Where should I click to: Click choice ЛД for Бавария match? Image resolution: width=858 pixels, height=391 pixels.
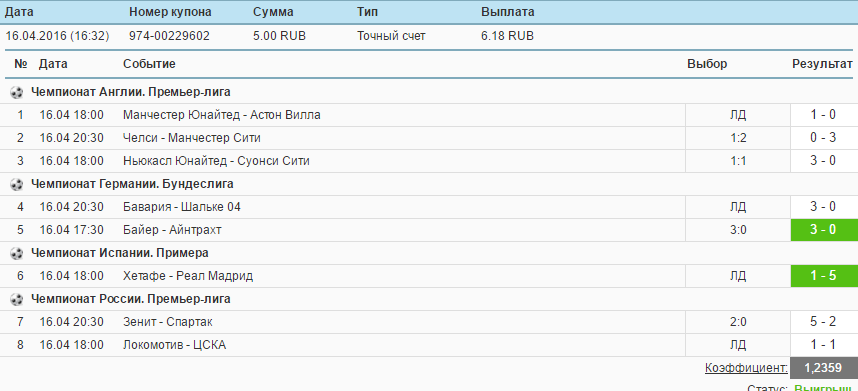point(738,207)
